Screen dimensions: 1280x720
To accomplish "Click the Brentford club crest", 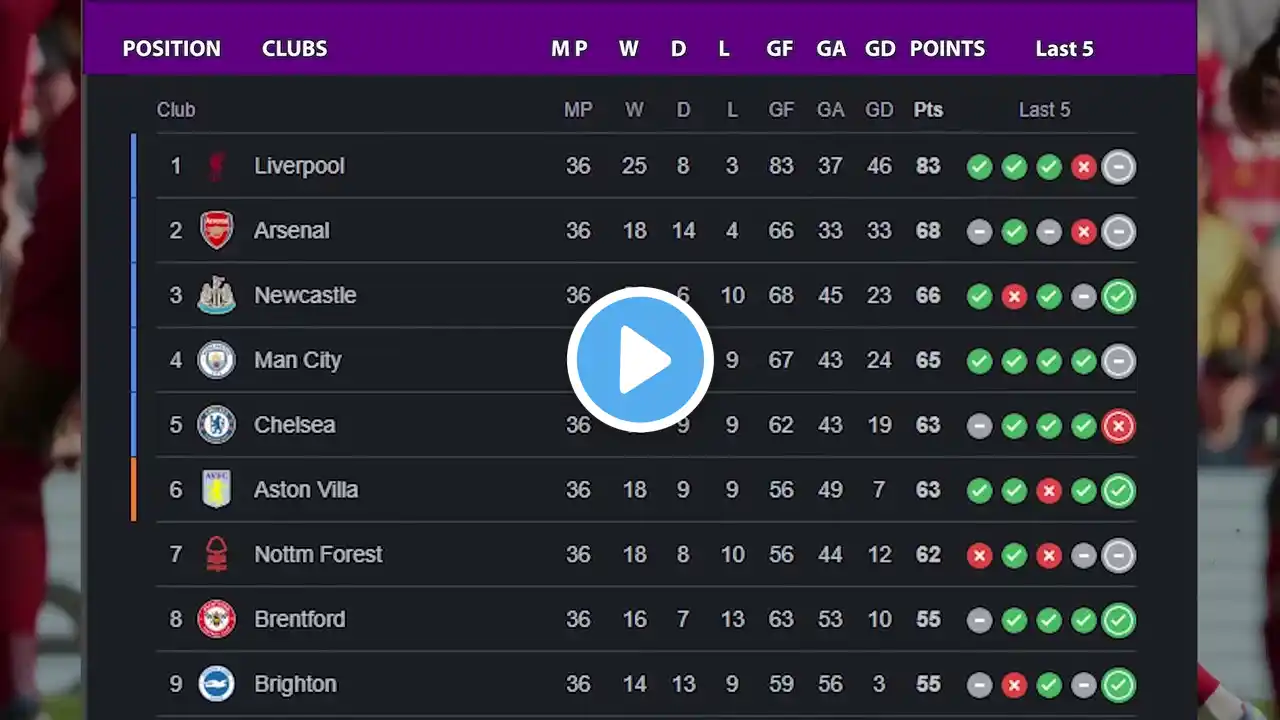I will click(216, 619).
